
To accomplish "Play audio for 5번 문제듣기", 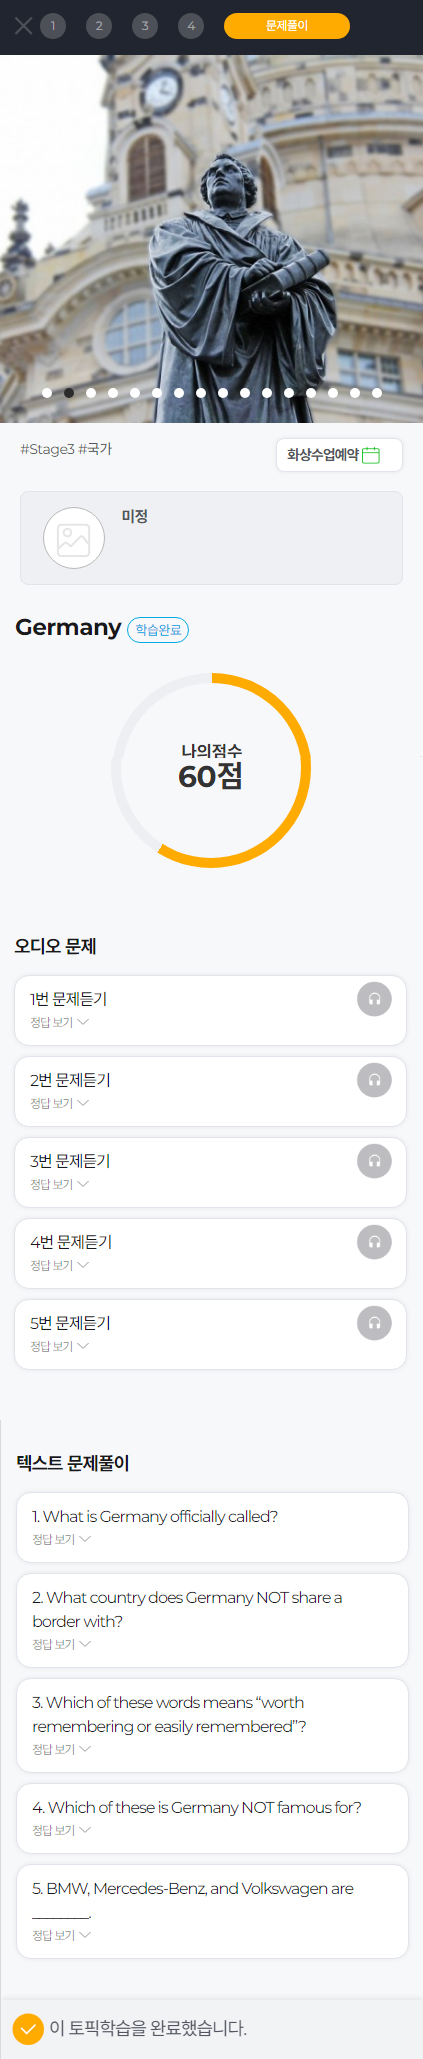I will coord(374,1323).
